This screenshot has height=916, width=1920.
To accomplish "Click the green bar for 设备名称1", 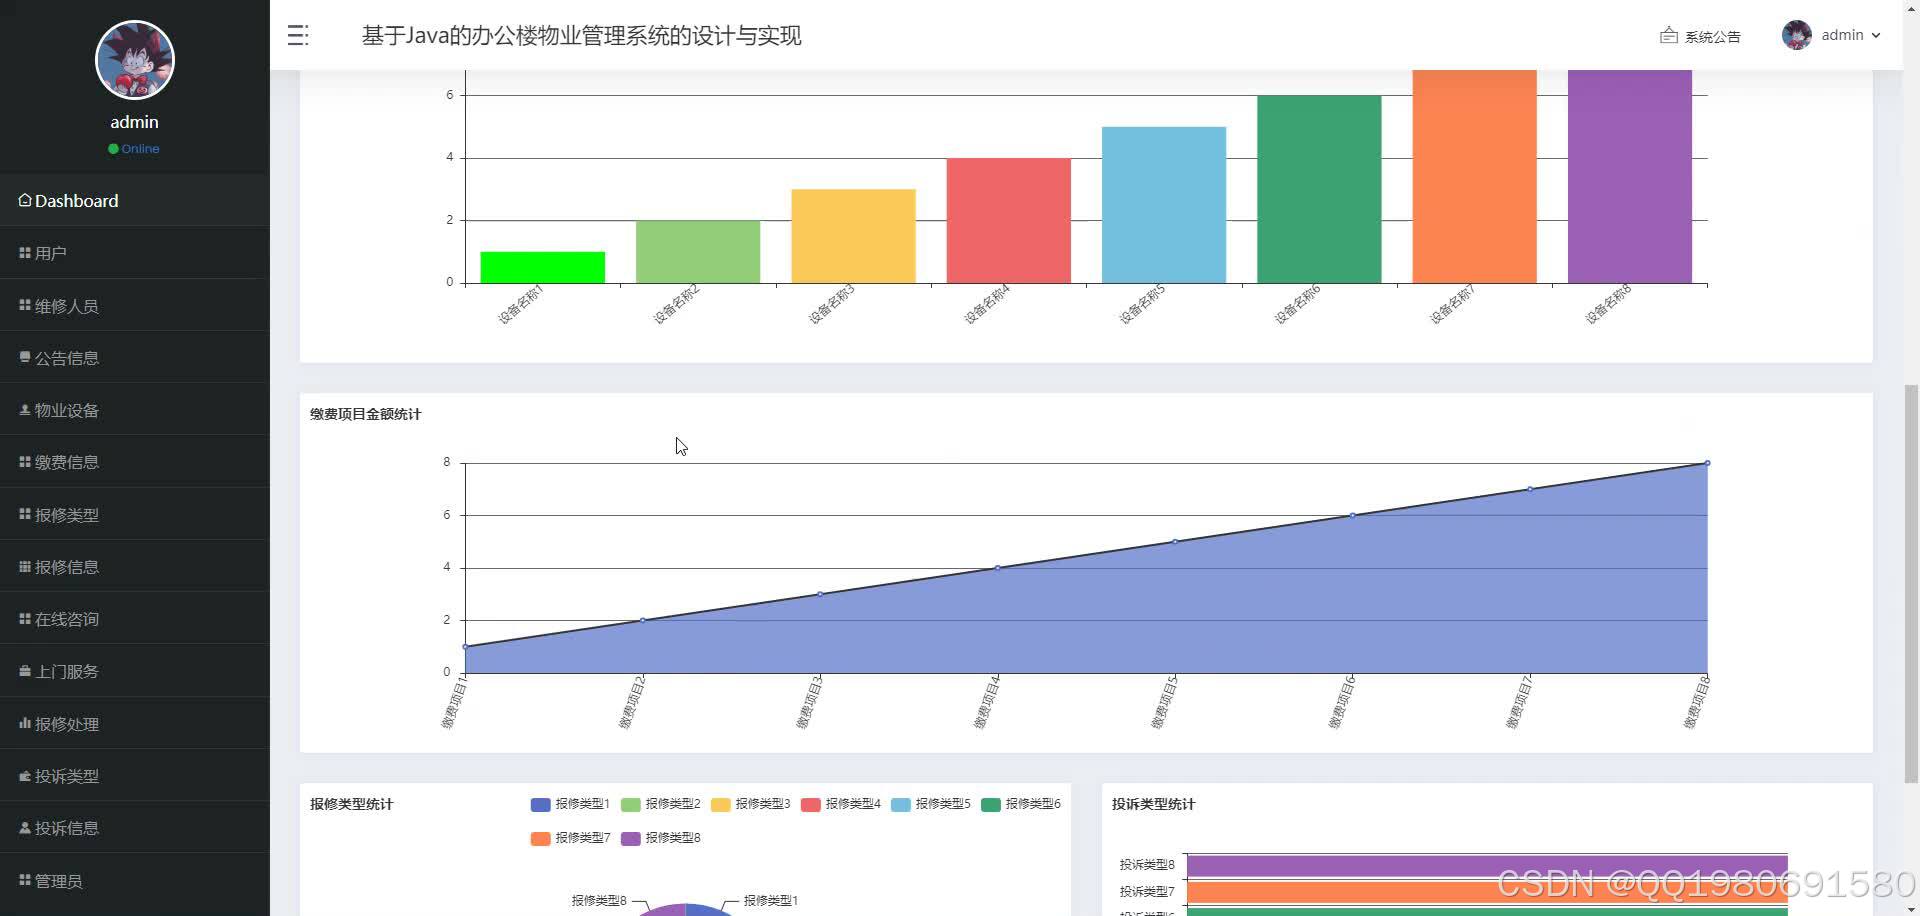I will coord(542,267).
